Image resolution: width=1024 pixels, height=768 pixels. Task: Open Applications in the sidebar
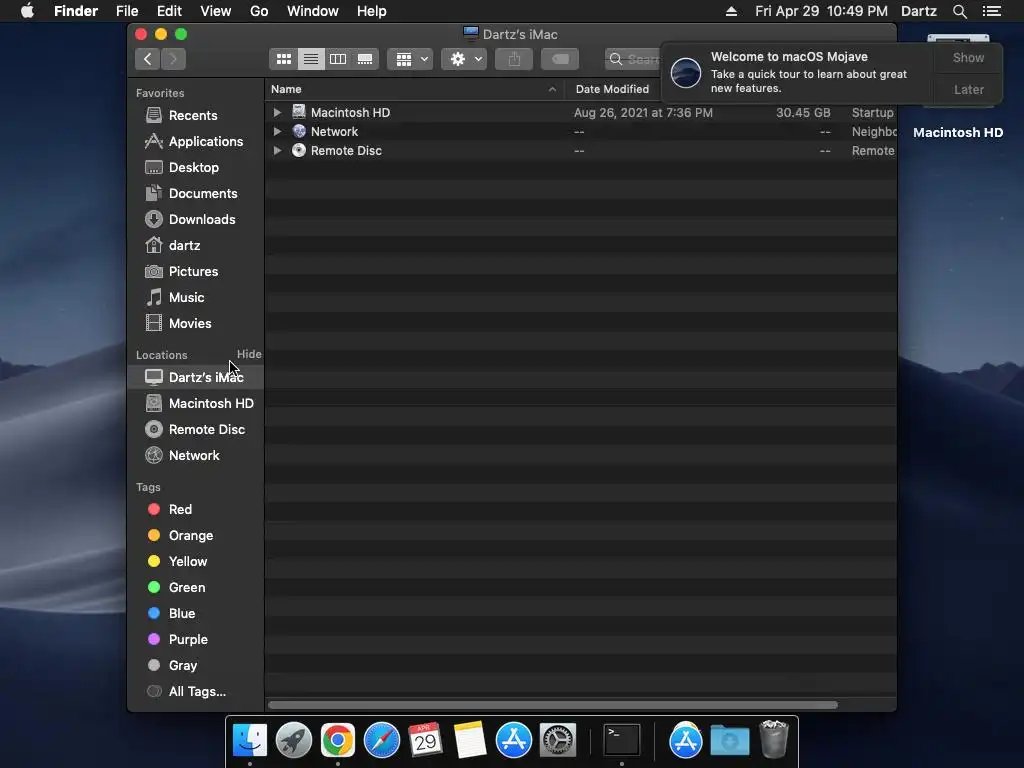(205, 142)
